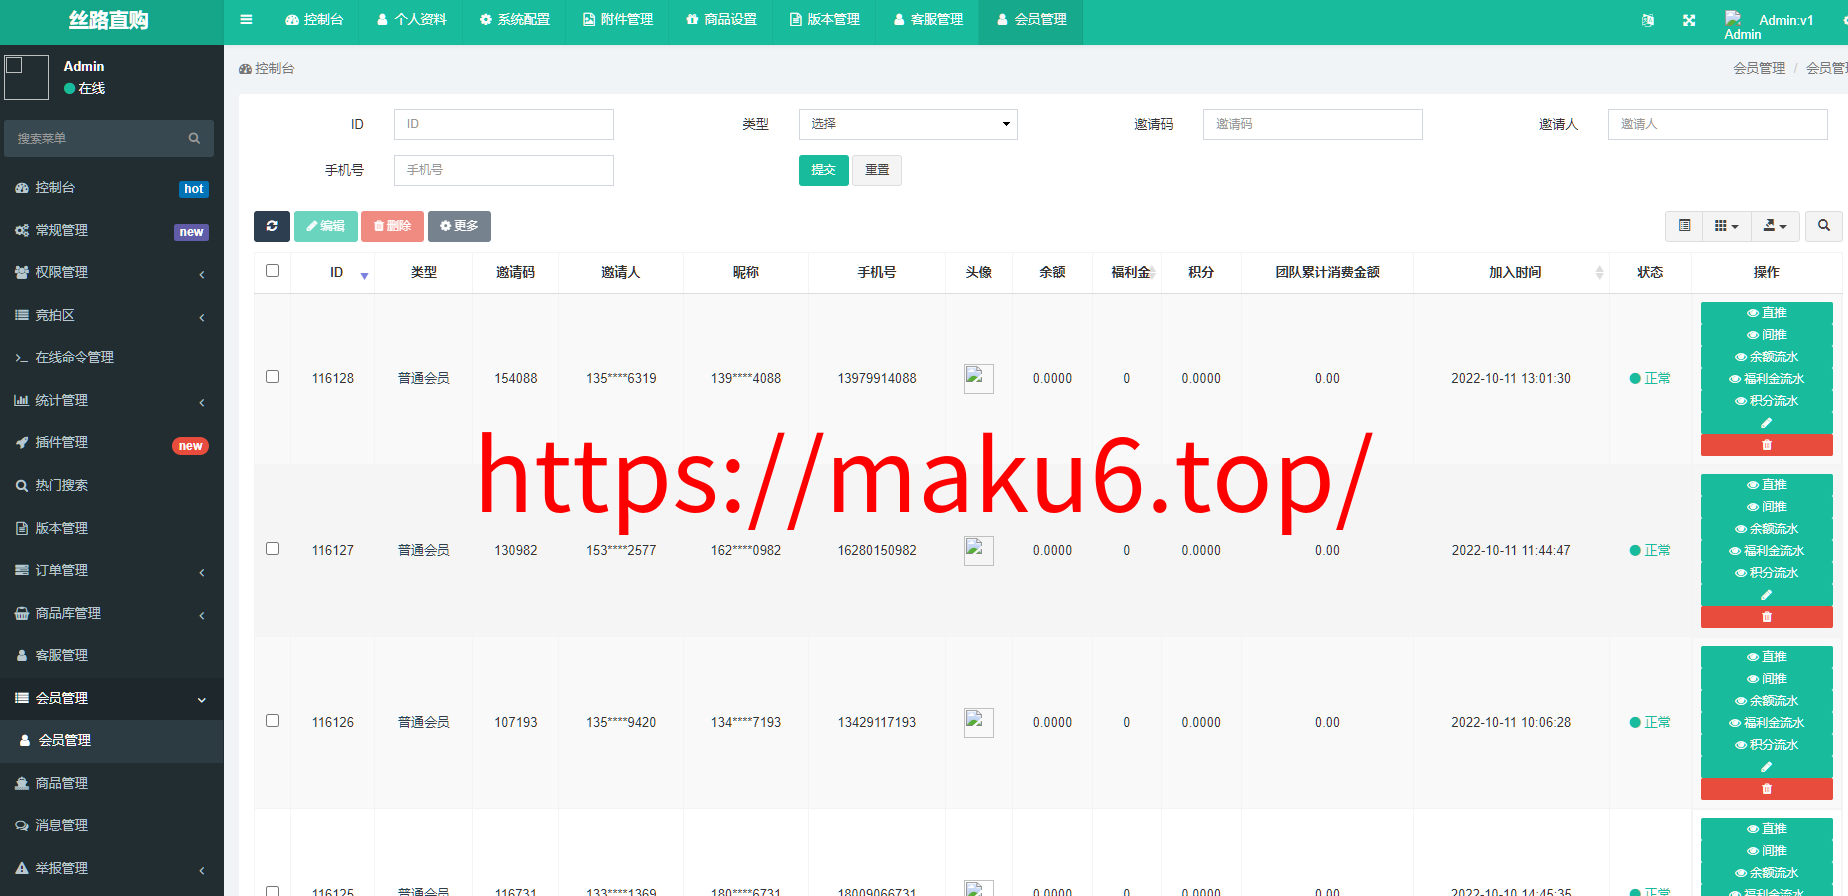Click the search menu magnifier icon
This screenshot has height=896, width=1848.
click(194, 138)
